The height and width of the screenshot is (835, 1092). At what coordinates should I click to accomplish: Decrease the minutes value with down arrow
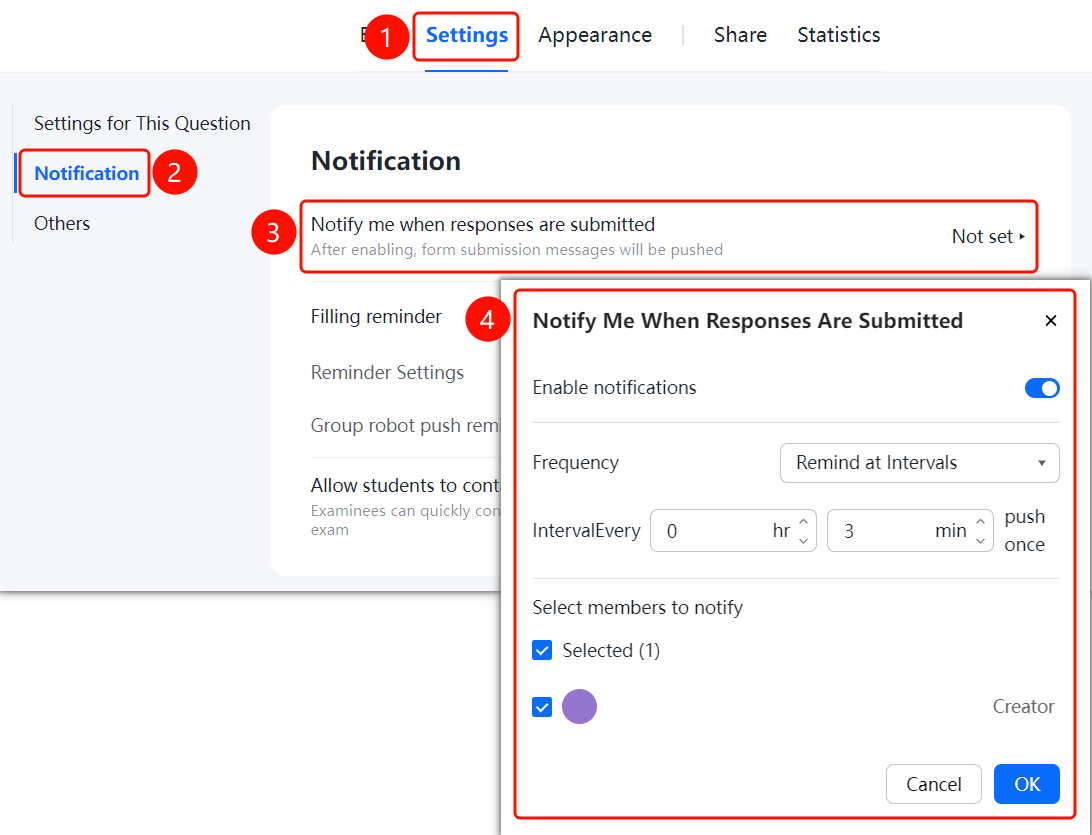click(x=981, y=541)
